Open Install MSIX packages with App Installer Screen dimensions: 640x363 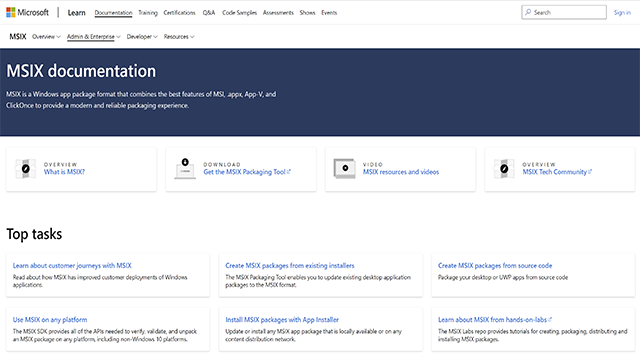(282, 320)
